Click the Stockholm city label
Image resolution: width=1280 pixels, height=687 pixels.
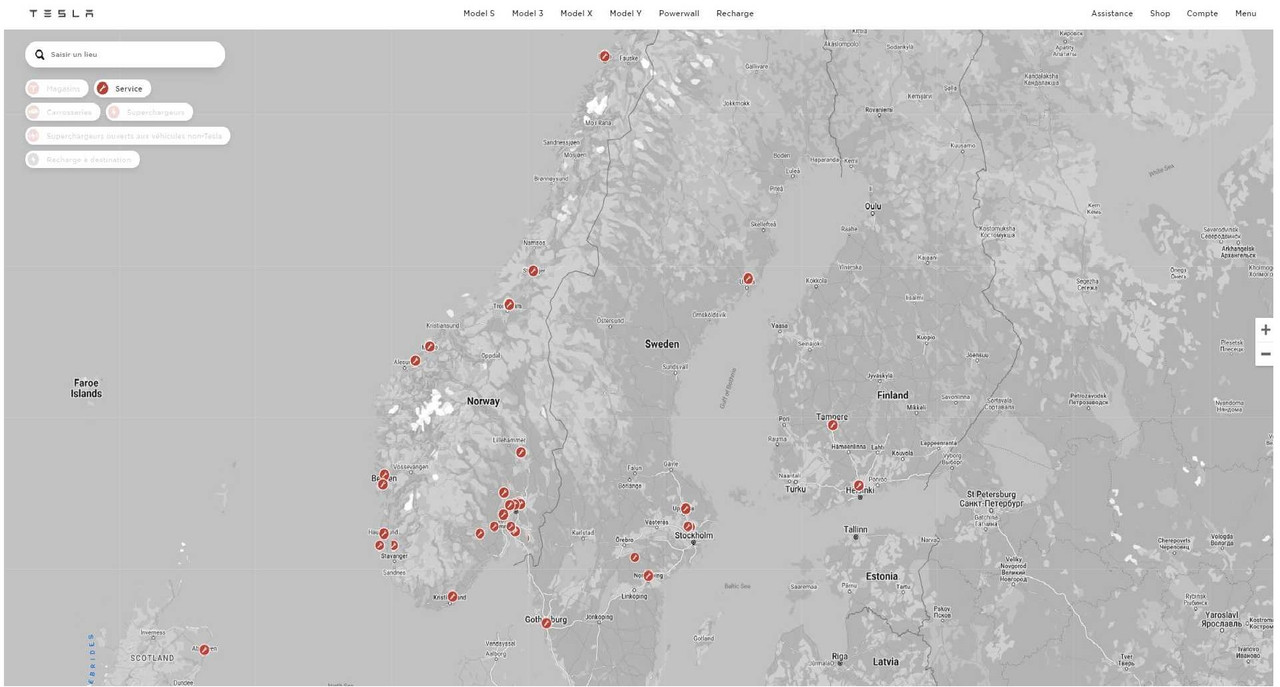tap(694, 535)
